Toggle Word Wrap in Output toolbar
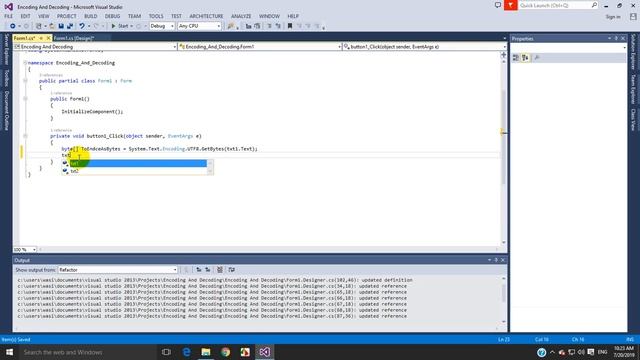Image resolution: width=640 pixels, height=360 pixels. point(231,270)
